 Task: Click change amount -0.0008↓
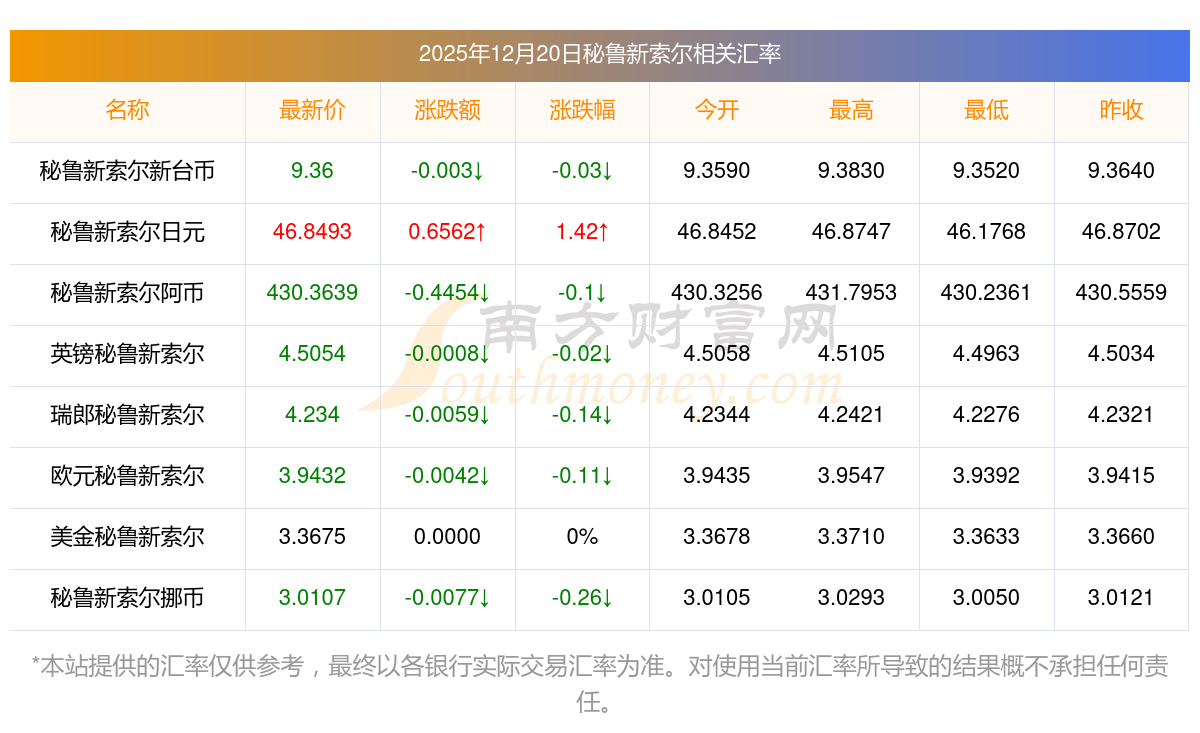click(447, 354)
